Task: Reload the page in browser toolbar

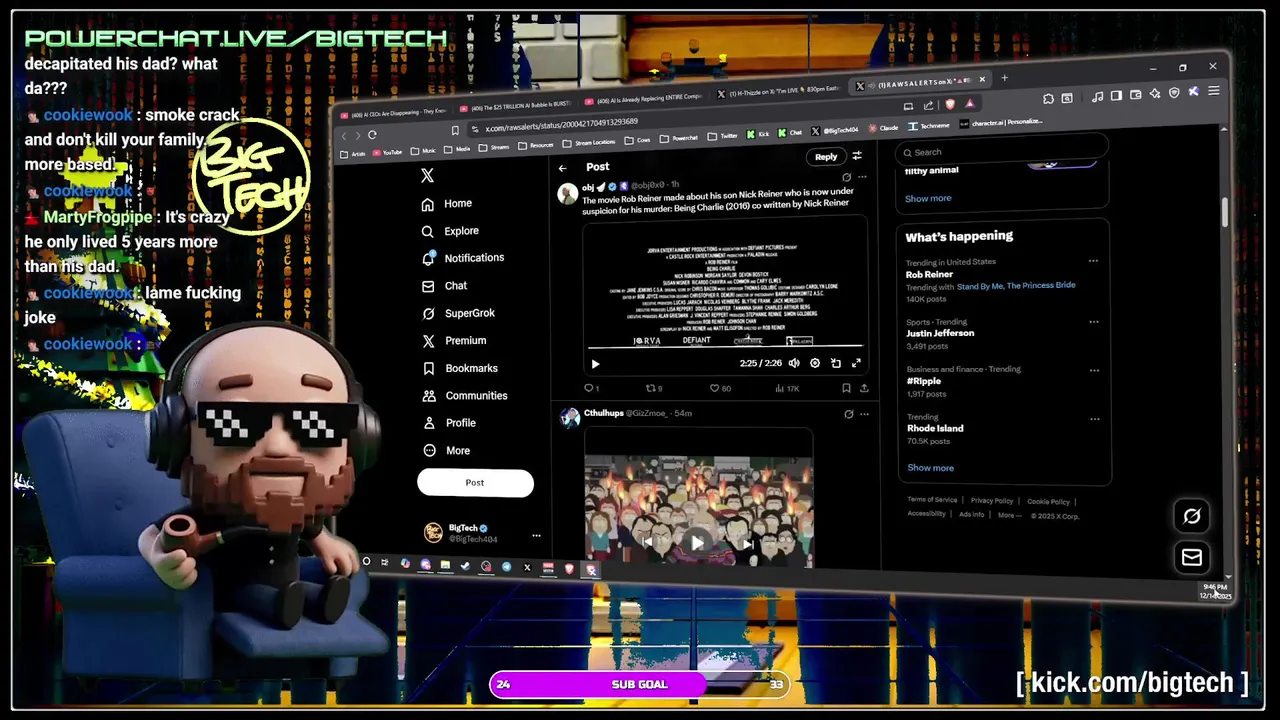Action: click(x=372, y=135)
